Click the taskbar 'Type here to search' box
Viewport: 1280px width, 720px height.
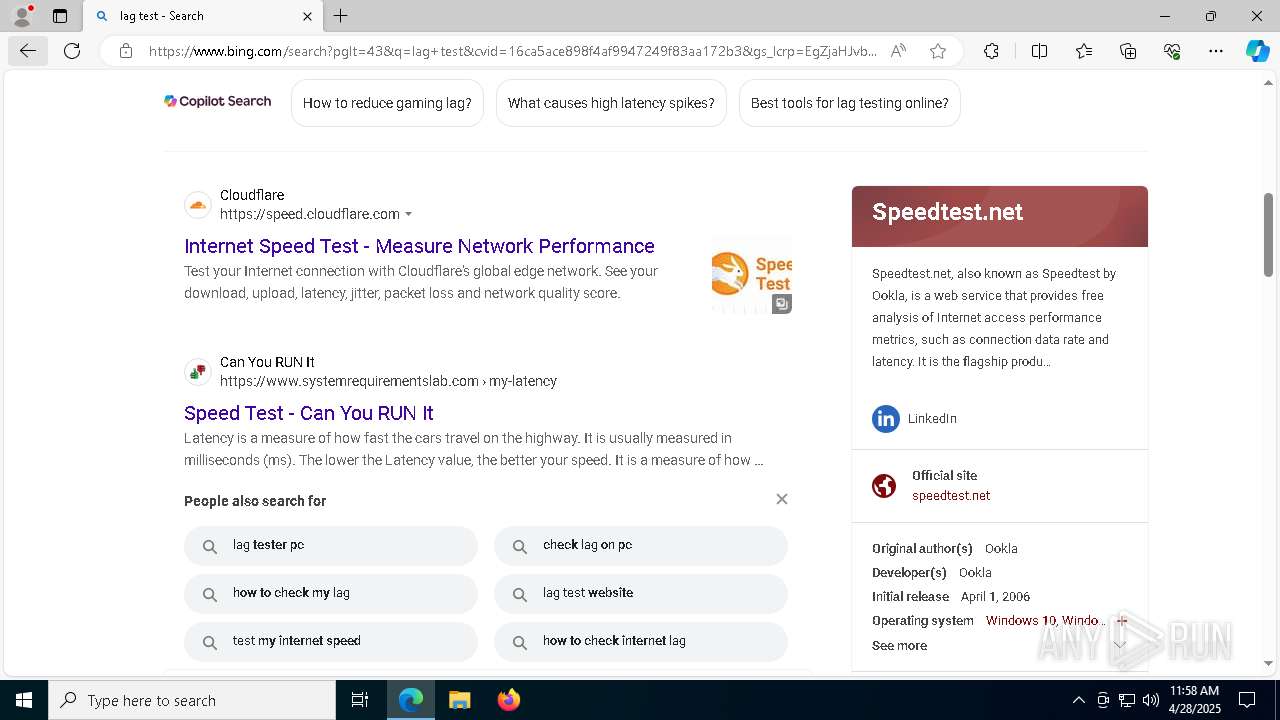[x=192, y=700]
